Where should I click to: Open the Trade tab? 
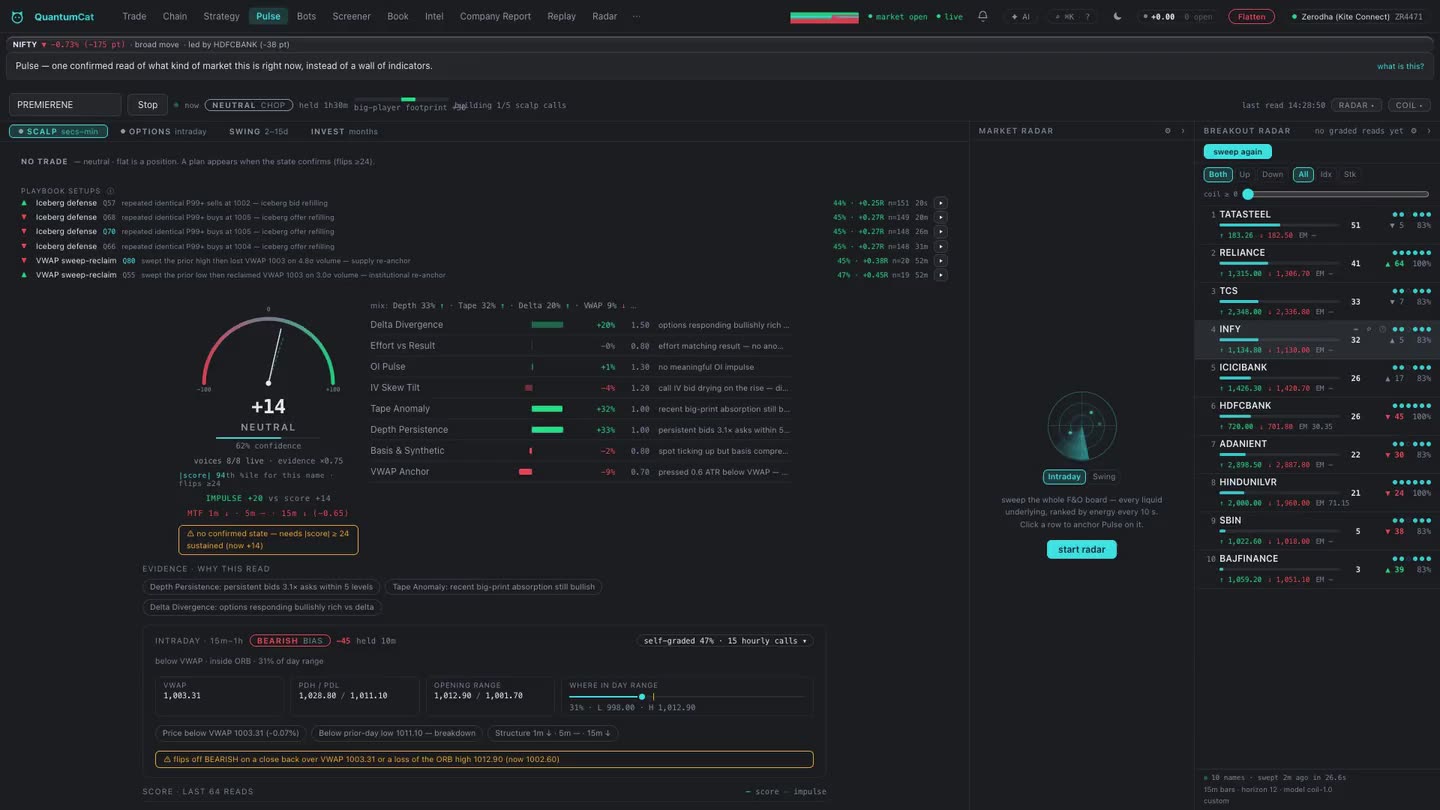(134, 16)
